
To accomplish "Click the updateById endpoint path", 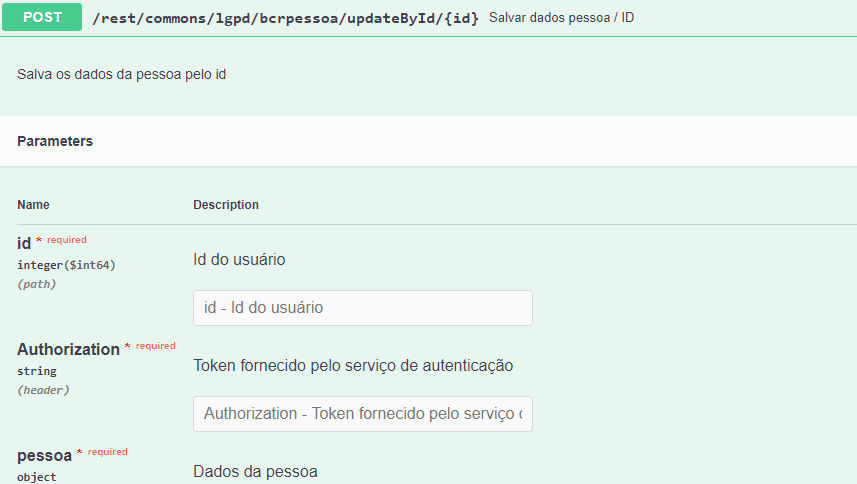I will [285, 18].
